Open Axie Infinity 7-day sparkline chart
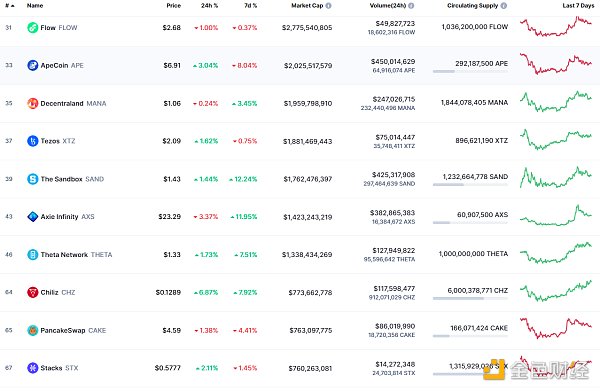Screen dimensions: 600x391 click(556, 216)
